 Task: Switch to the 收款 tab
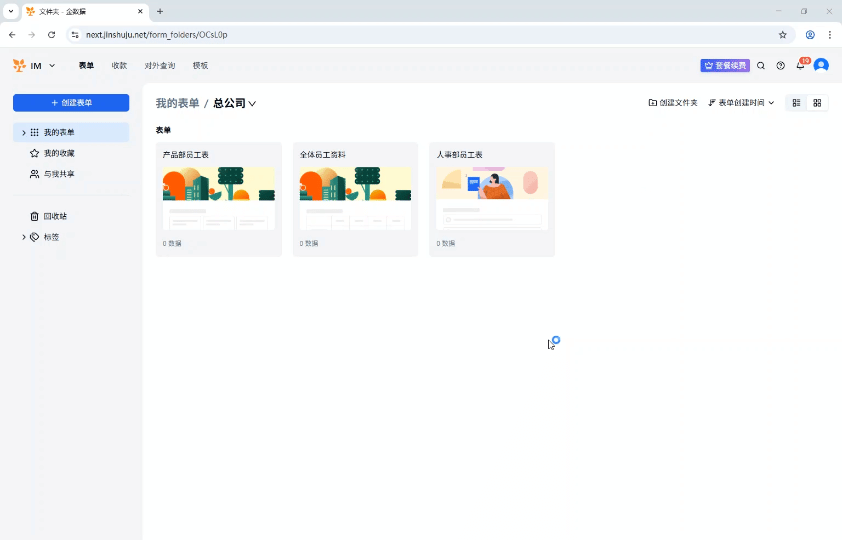click(119, 66)
